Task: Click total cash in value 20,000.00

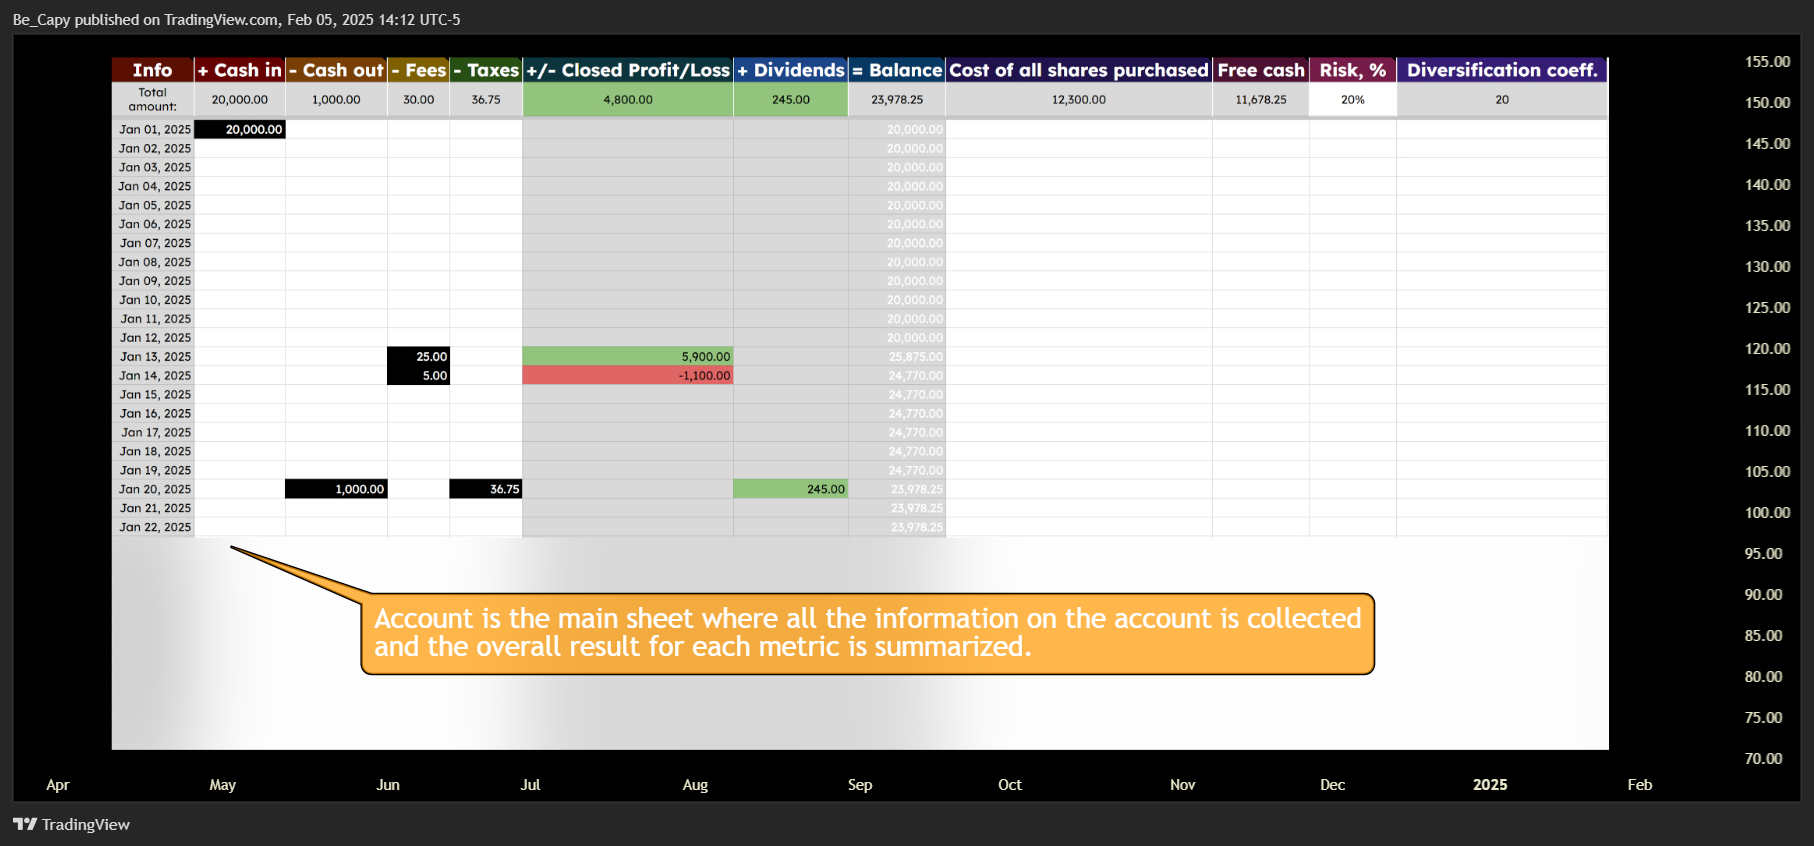Action: pyautogui.click(x=240, y=100)
